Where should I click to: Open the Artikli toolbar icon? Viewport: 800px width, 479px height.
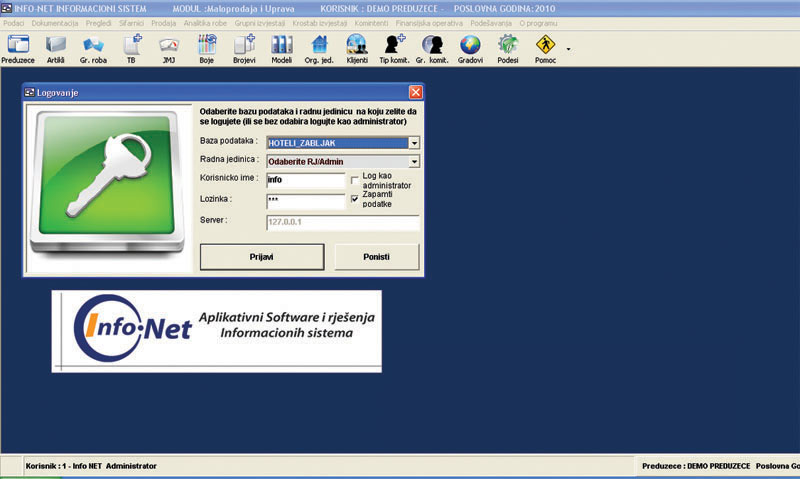click(56, 49)
